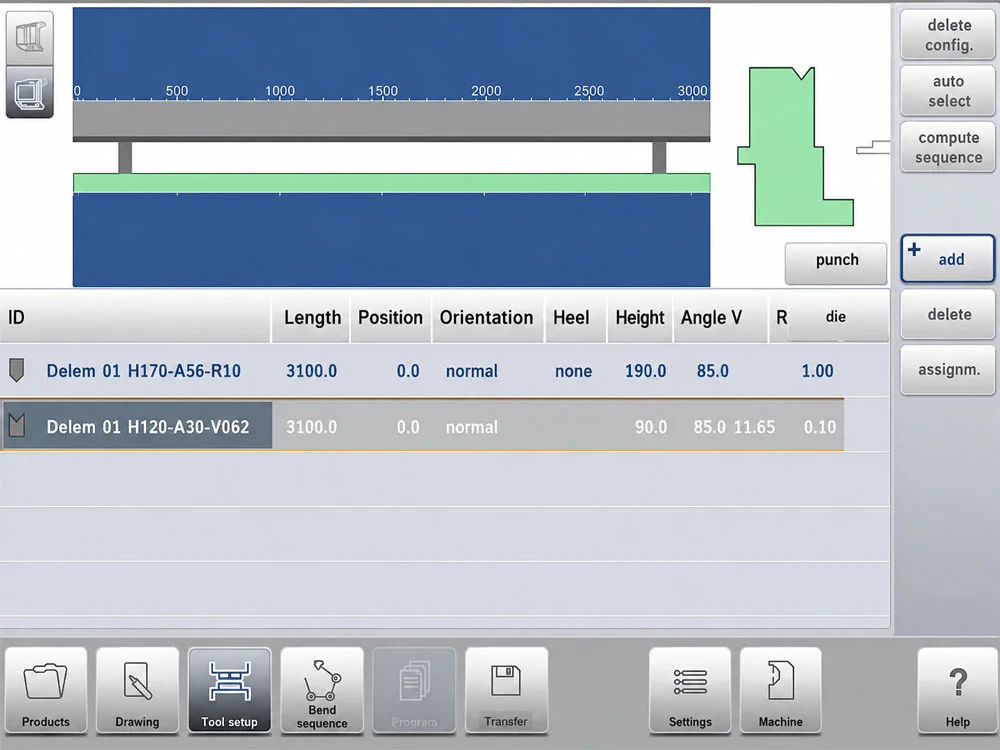1000x750 pixels.
Task: Click the greyed Program tab
Action: coord(415,691)
